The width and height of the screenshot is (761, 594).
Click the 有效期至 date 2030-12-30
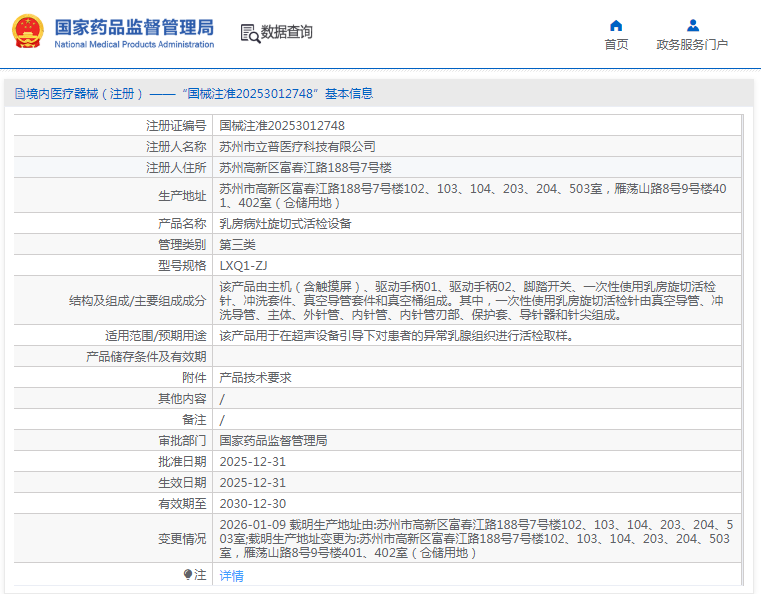point(252,504)
